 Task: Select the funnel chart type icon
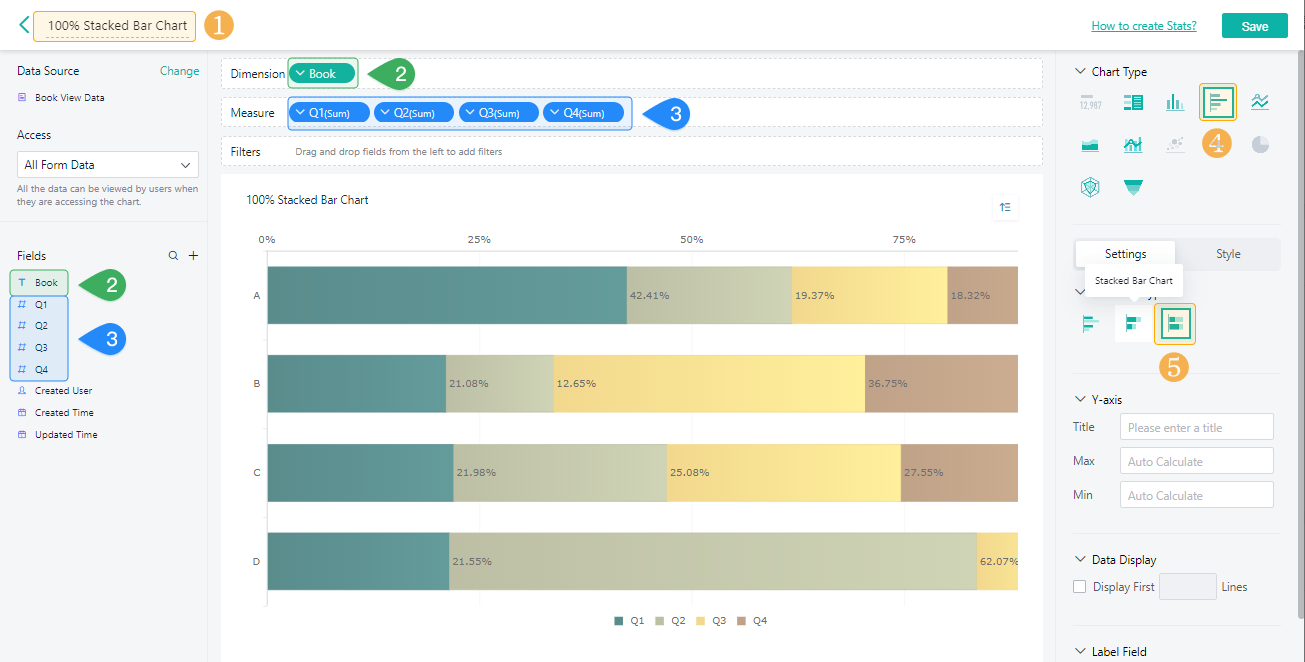tap(1132, 187)
